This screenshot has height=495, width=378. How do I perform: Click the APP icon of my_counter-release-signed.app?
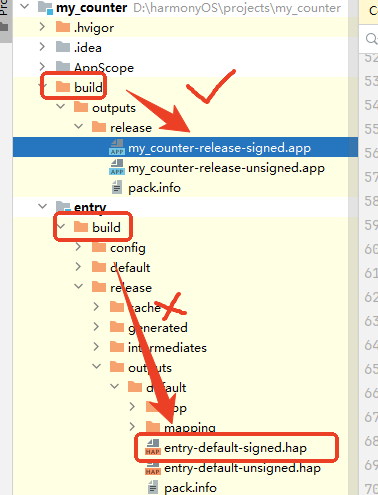pos(117,147)
